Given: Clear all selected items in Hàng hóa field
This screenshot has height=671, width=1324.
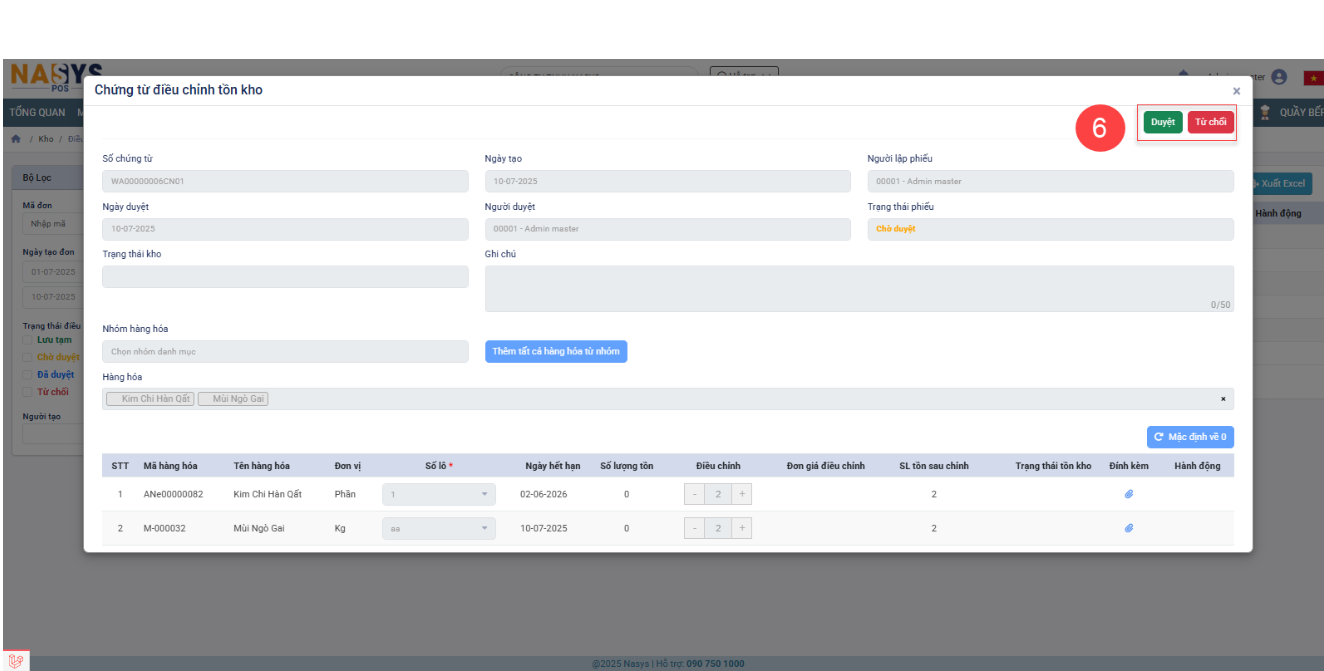Looking at the screenshot, I should (x=1222, y=399).
